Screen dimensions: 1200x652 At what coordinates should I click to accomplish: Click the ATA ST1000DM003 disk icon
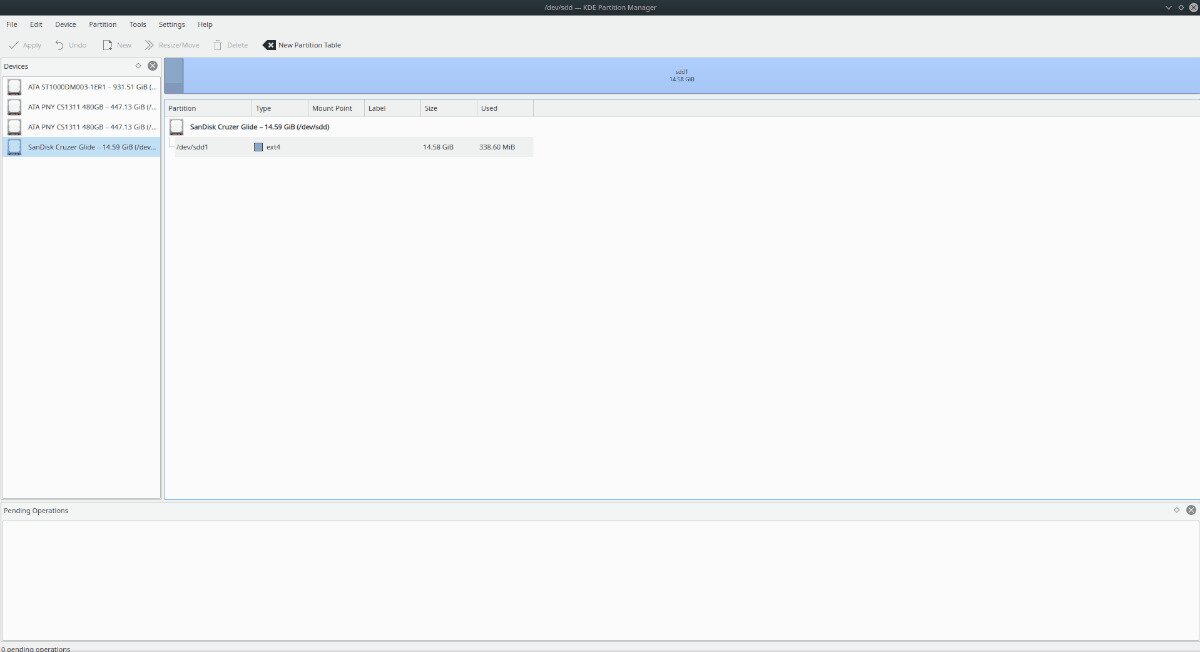(x=14, y=86)
